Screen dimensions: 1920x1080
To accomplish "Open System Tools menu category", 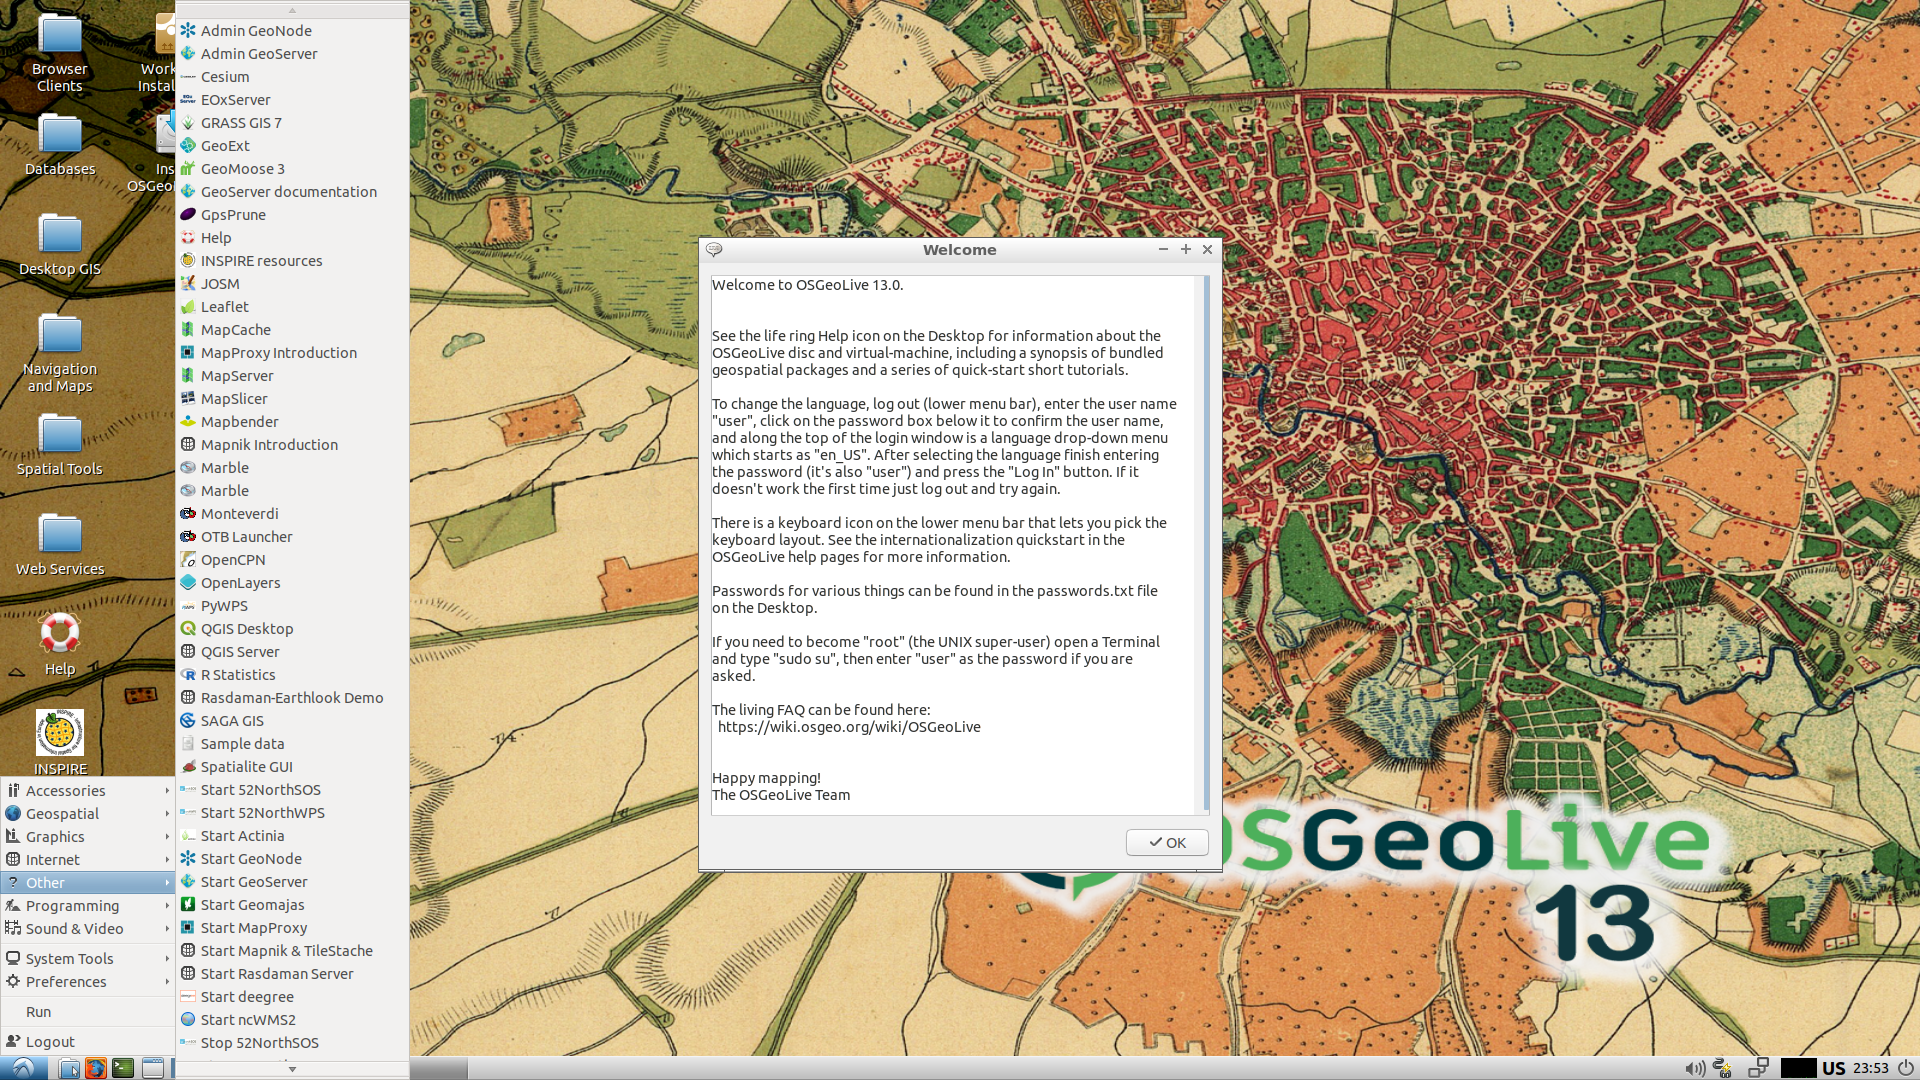I will 88,958.
